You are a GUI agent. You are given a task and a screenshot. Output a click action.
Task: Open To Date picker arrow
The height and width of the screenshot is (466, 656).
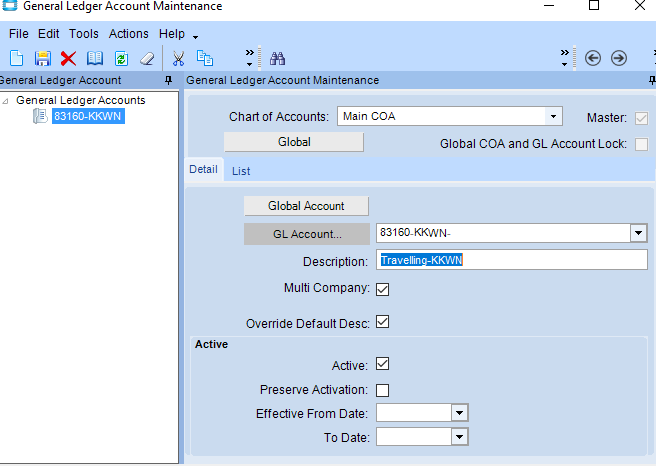click(459, 437)
